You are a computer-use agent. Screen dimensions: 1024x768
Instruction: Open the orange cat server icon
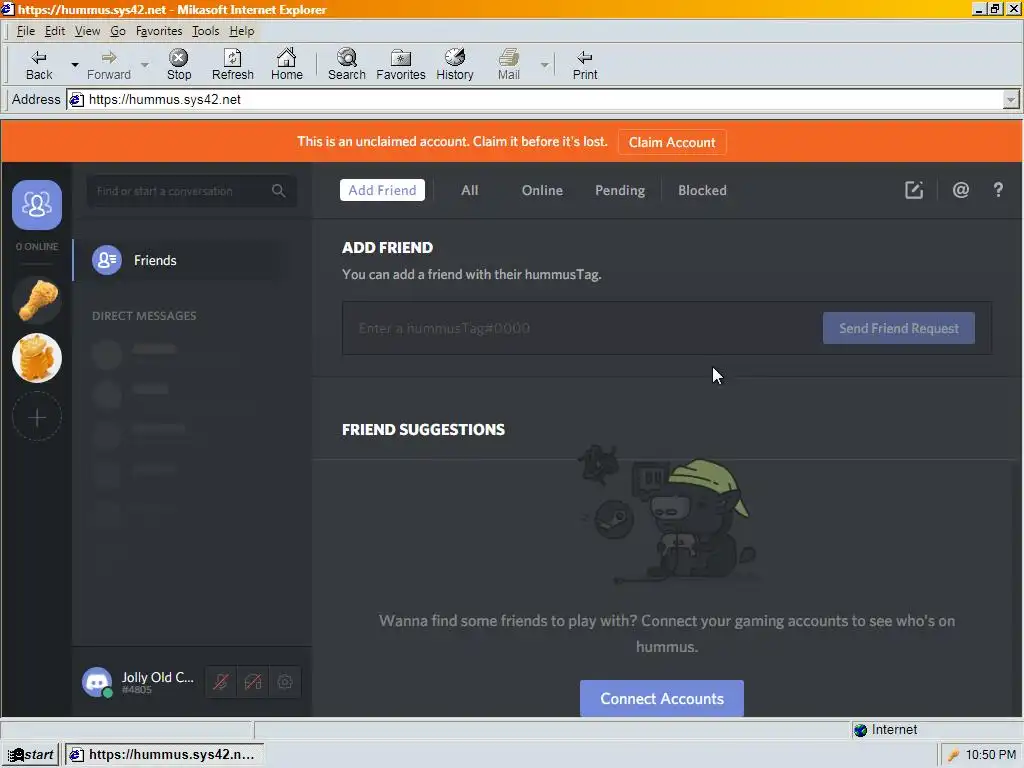pyautogui.click(x=37, y=358)
